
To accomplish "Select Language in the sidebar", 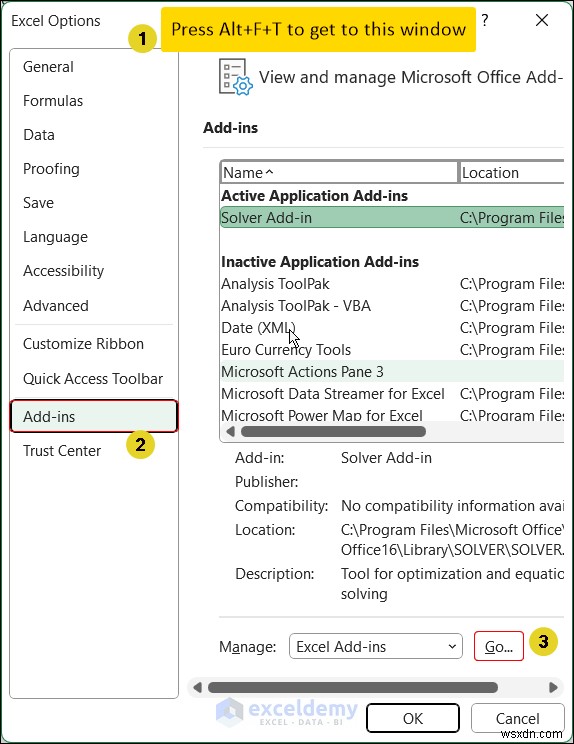I will pyautogui.click(x=55, y=237).
